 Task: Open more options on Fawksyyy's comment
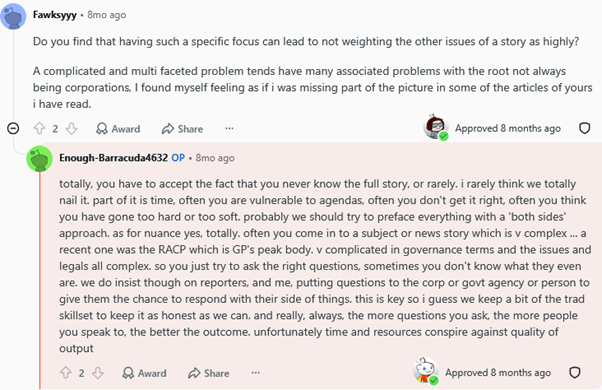tap(229, 128)
